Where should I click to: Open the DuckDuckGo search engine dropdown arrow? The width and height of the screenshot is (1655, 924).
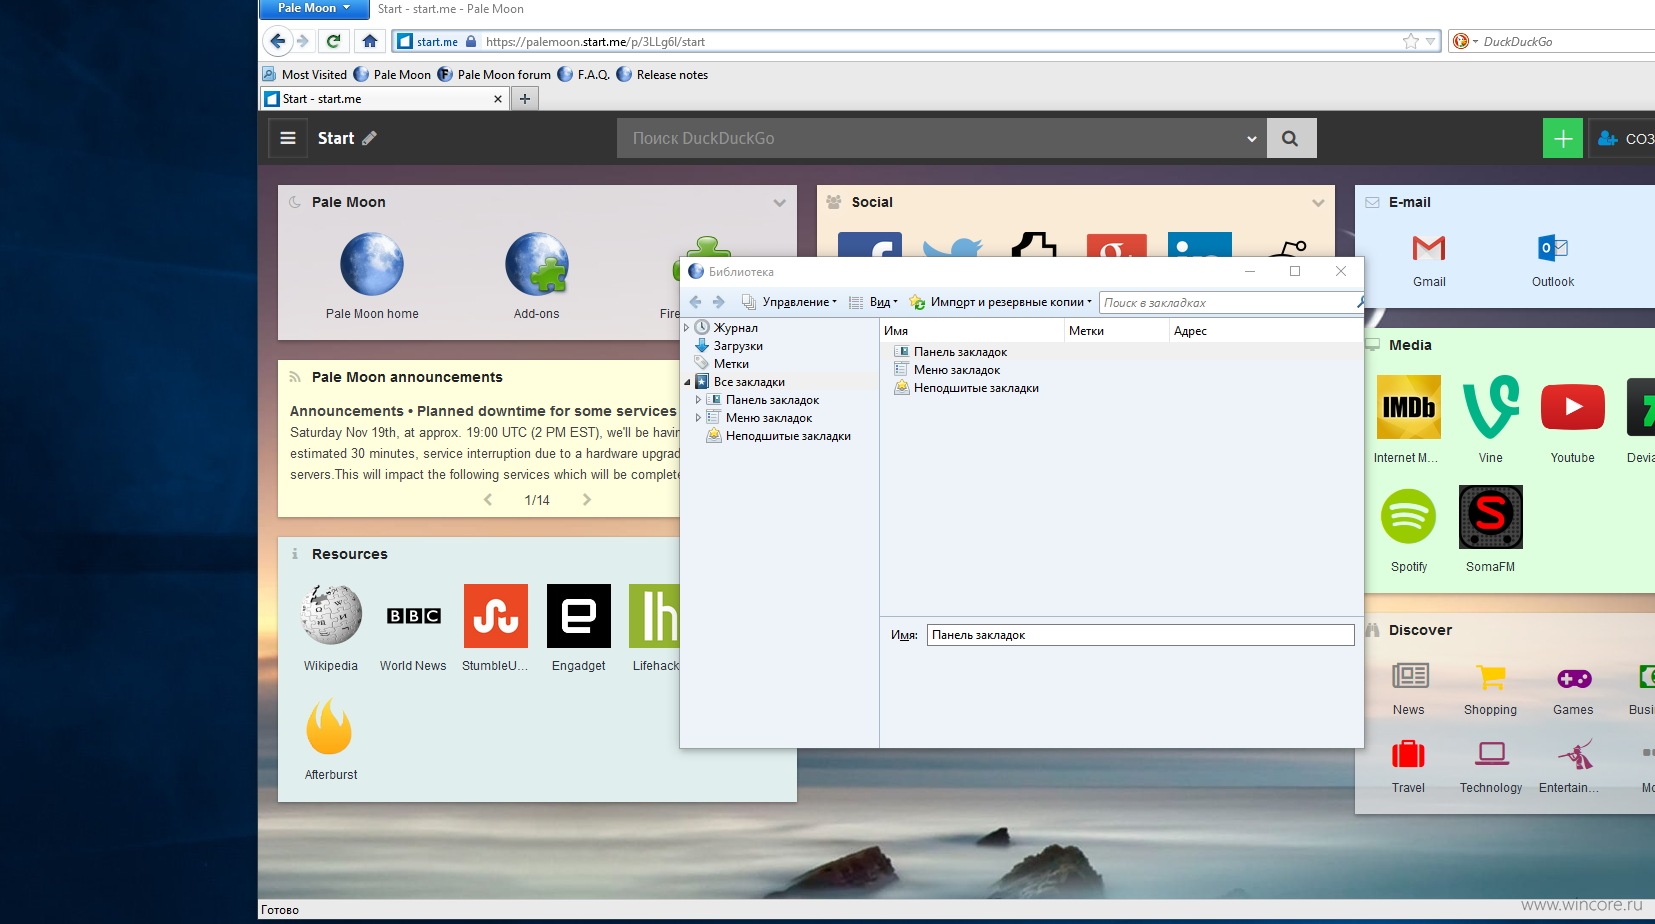pyautogui.click(x=1475, y=42)
